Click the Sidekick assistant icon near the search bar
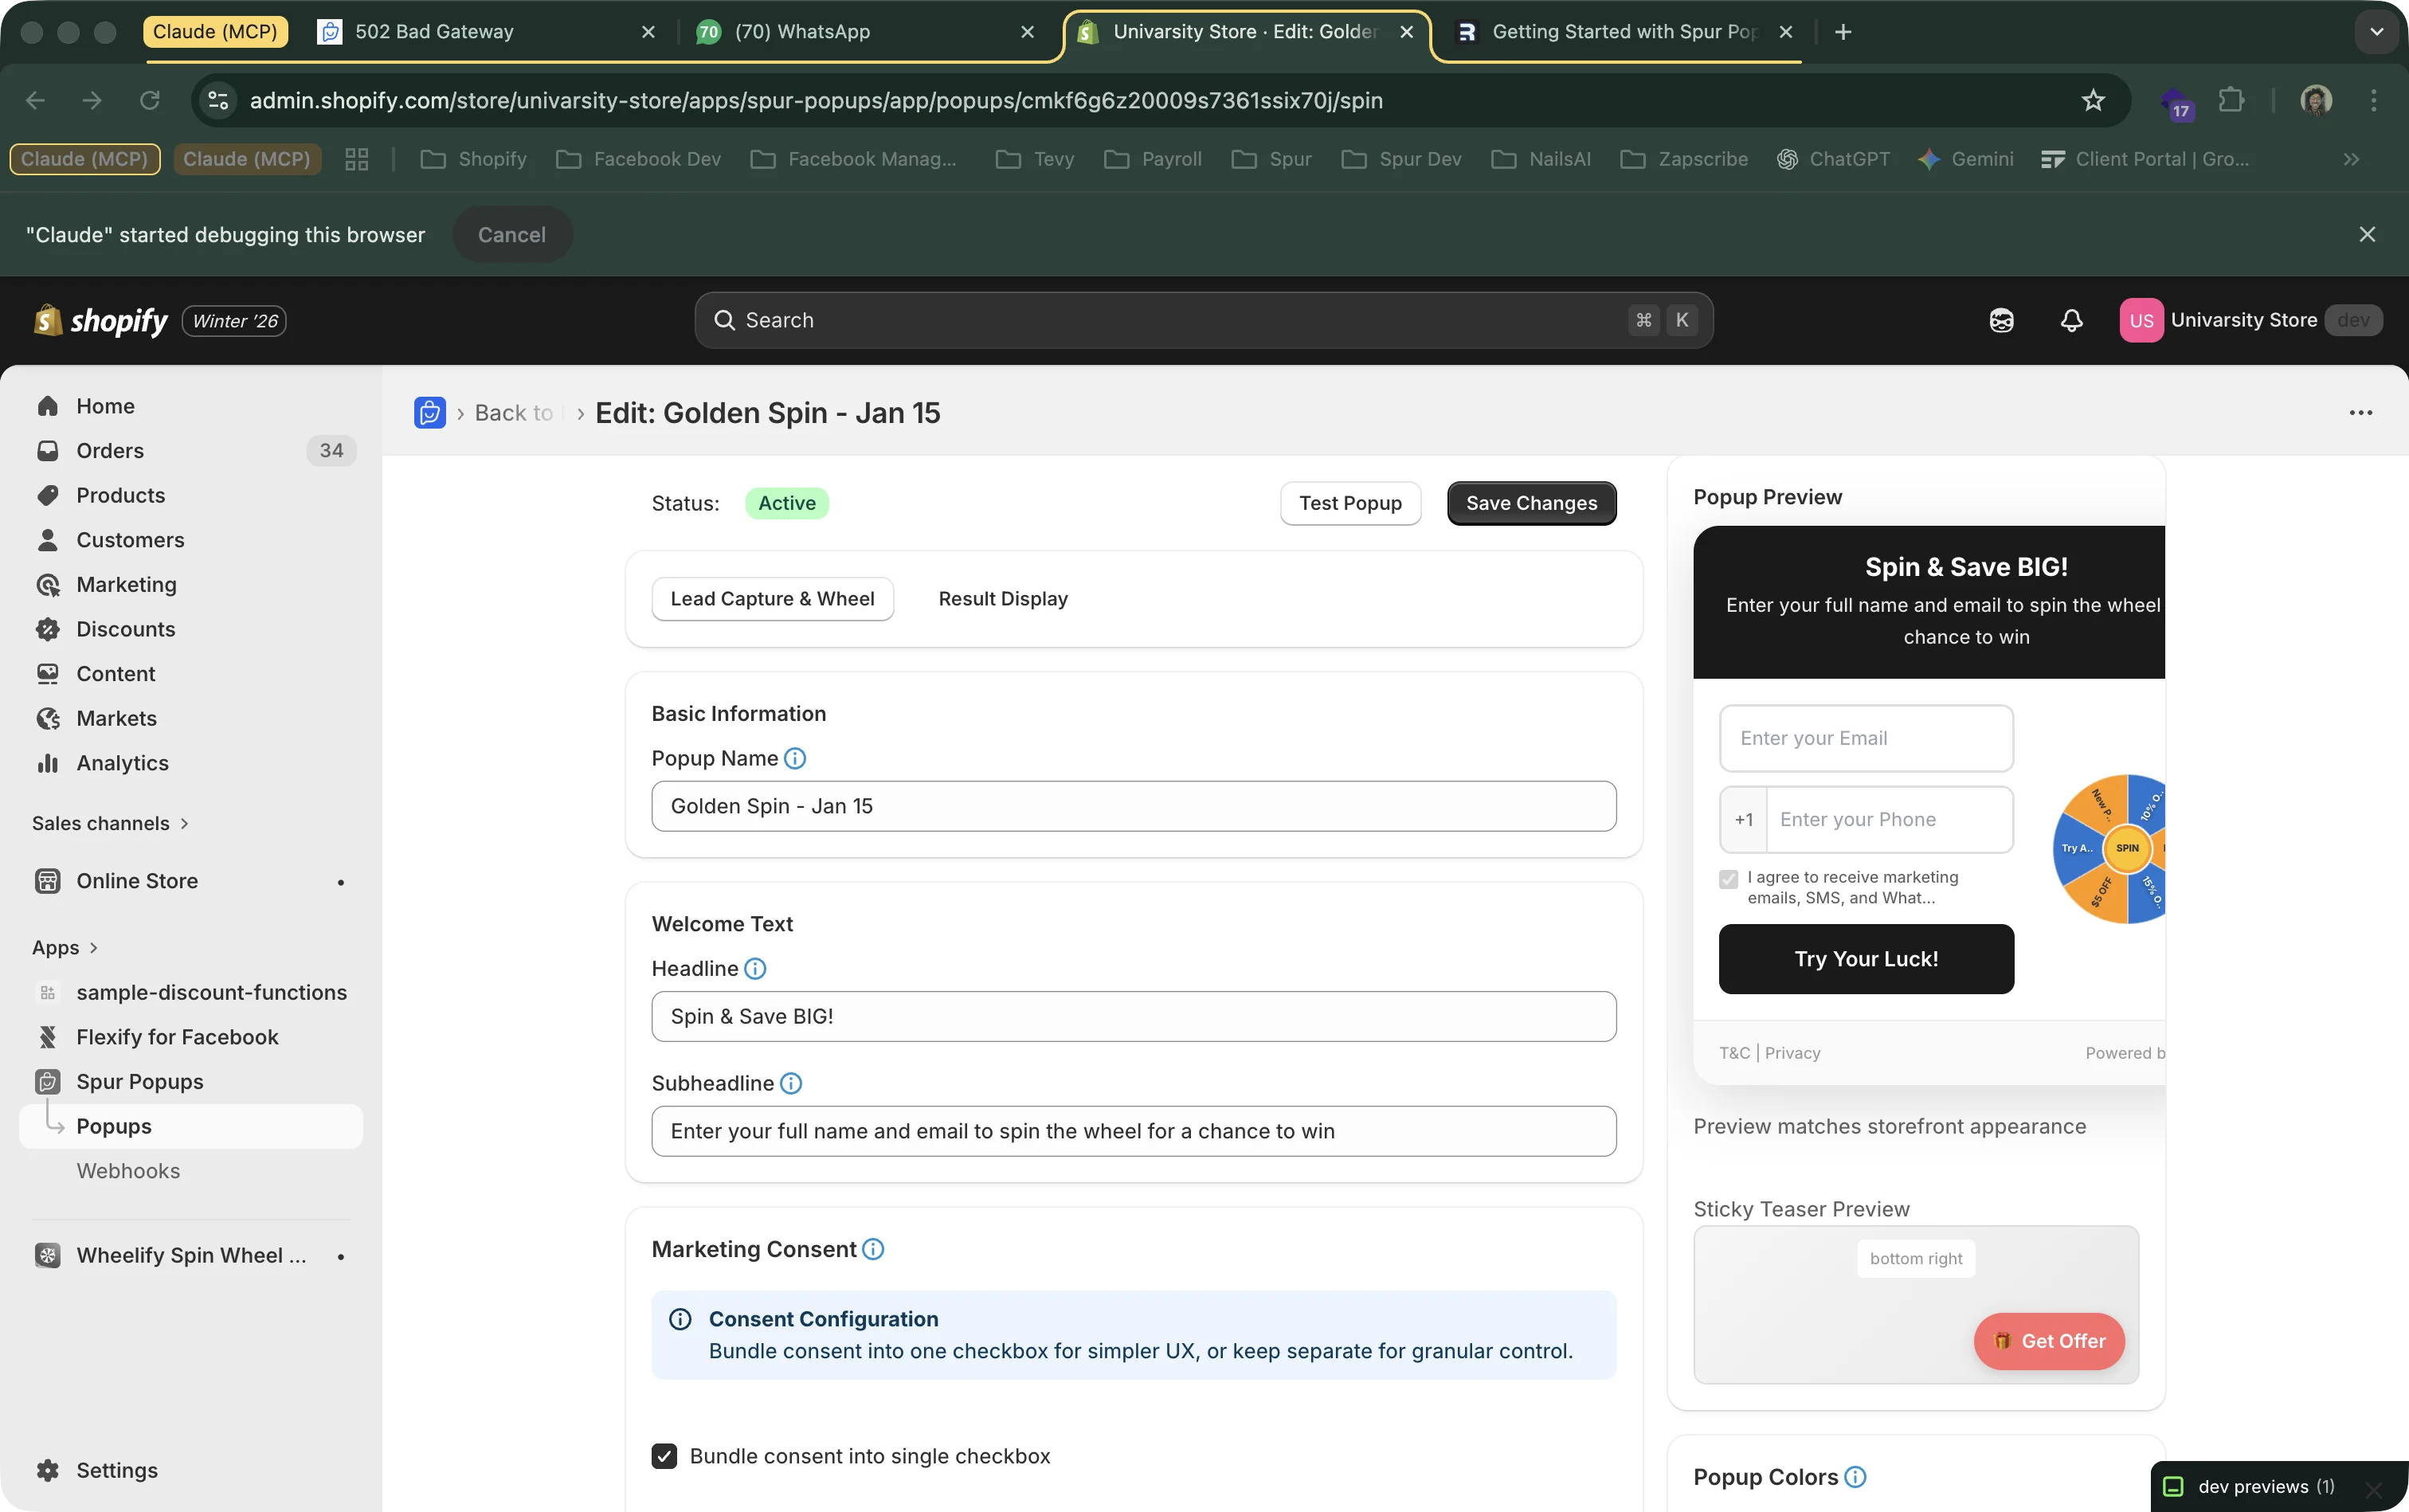Viewport: 2409px width, 1512px height. pos(2002,320)
